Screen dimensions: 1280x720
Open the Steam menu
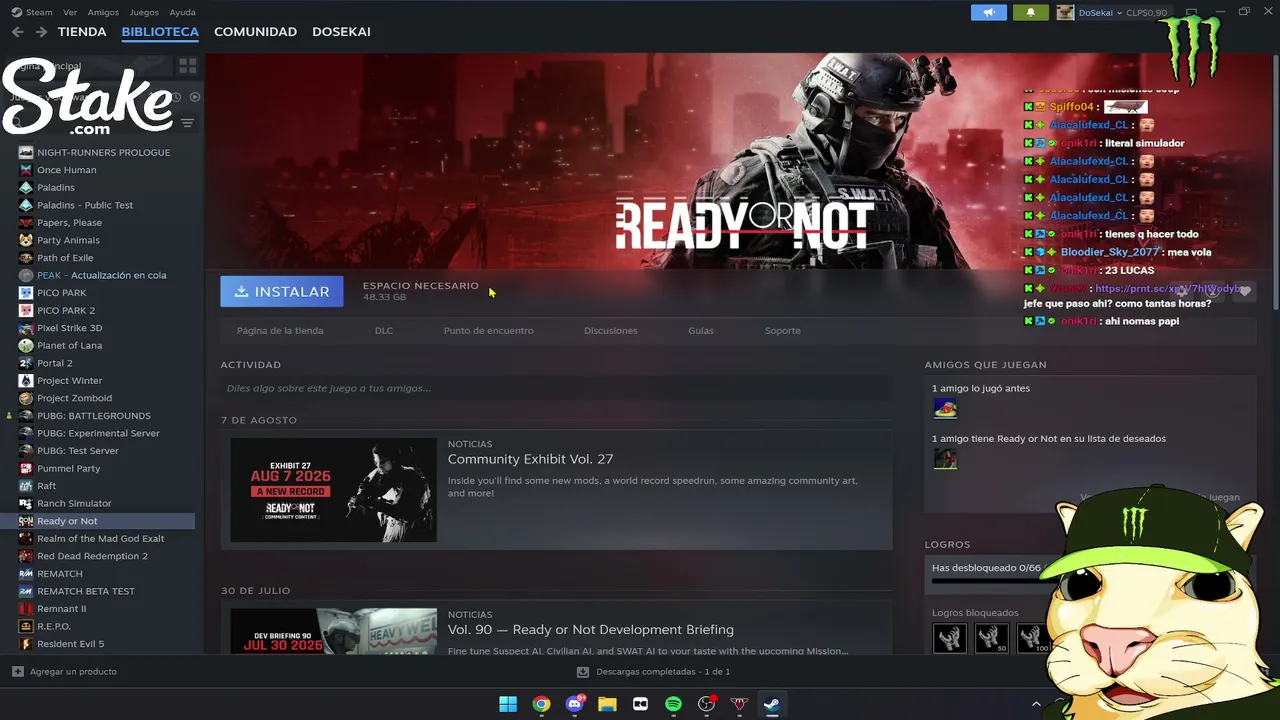pyautogui.click(x=39, y=13)
